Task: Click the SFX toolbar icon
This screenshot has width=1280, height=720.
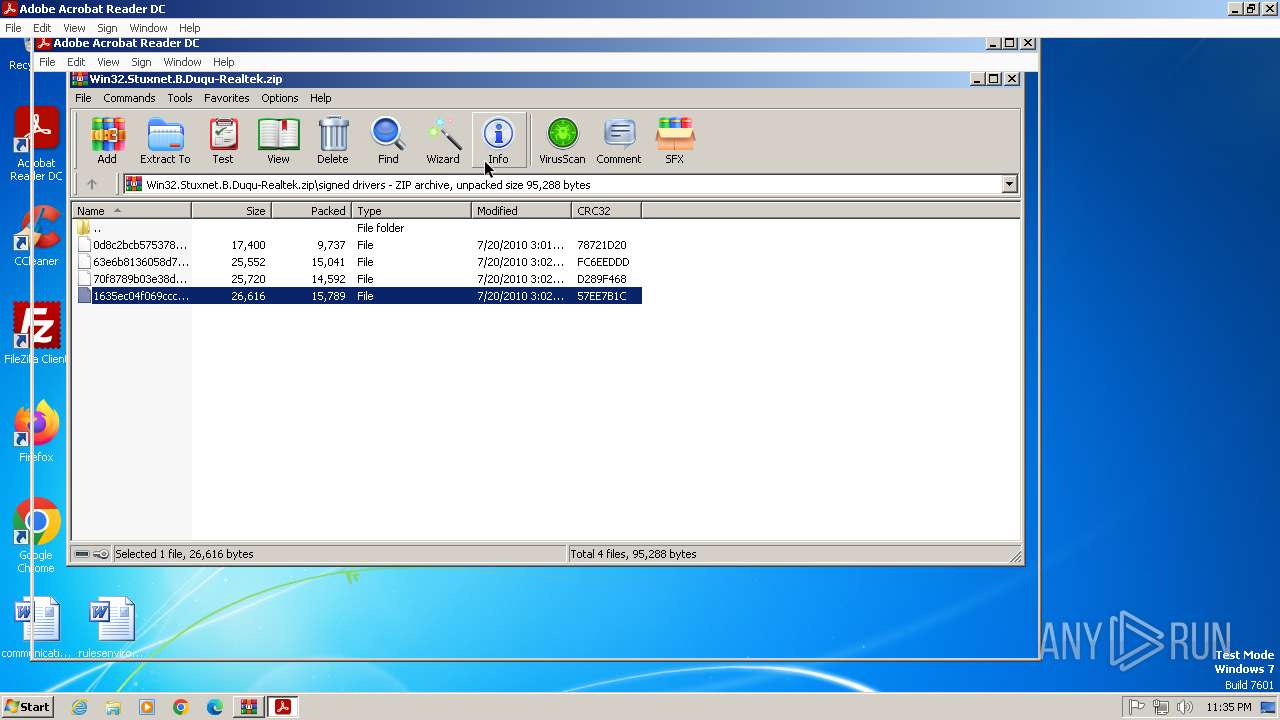Action: click(x=675, y=141)
